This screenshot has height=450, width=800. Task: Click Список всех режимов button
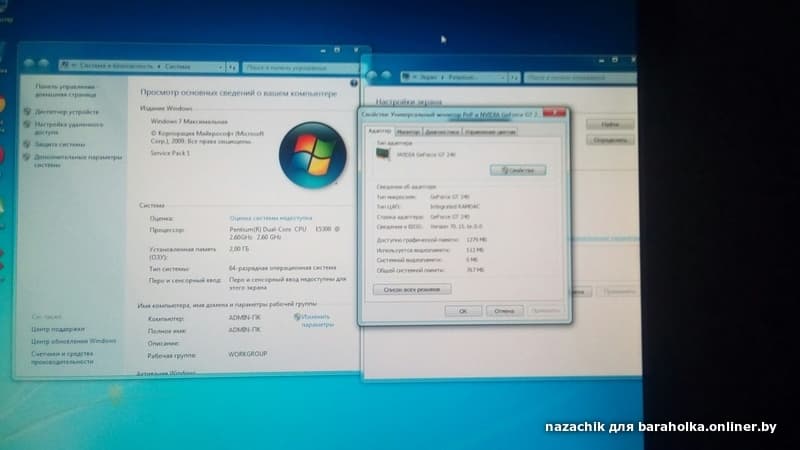412,289
